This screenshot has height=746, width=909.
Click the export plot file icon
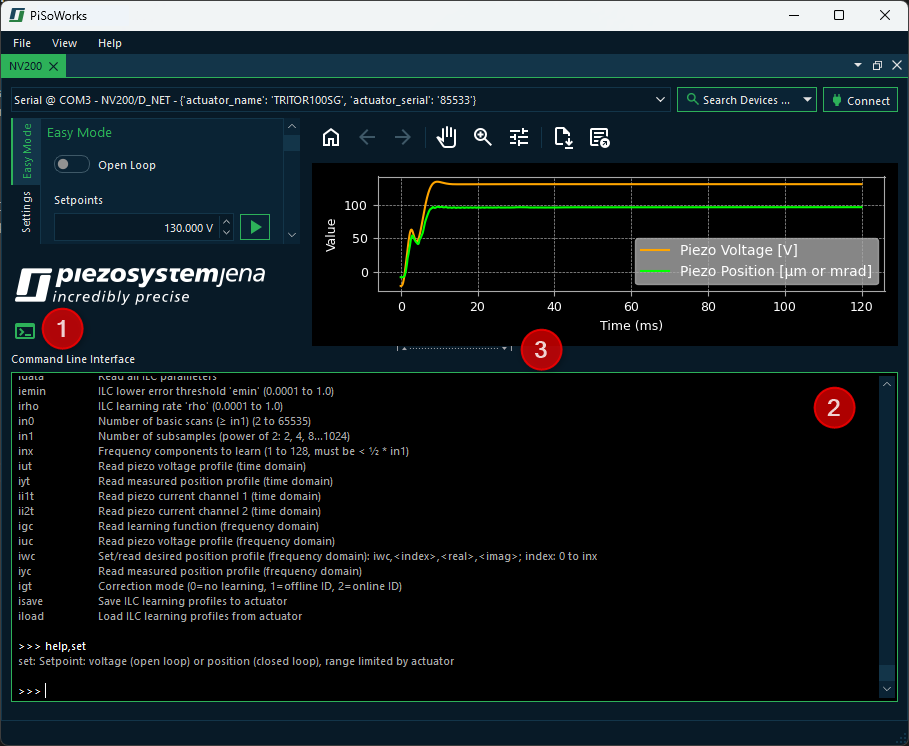563,138
